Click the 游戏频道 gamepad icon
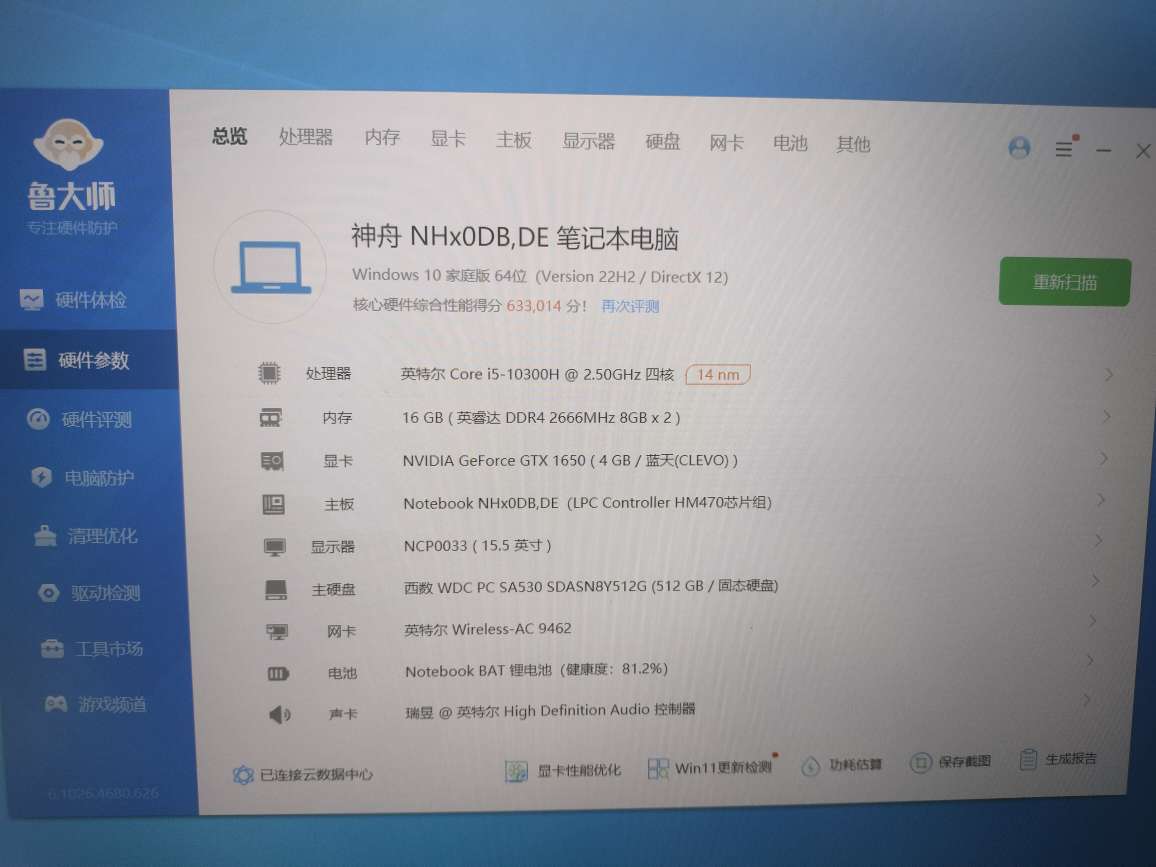The width and height of the screenshot is (1156, 867). [x=56, y=704]
